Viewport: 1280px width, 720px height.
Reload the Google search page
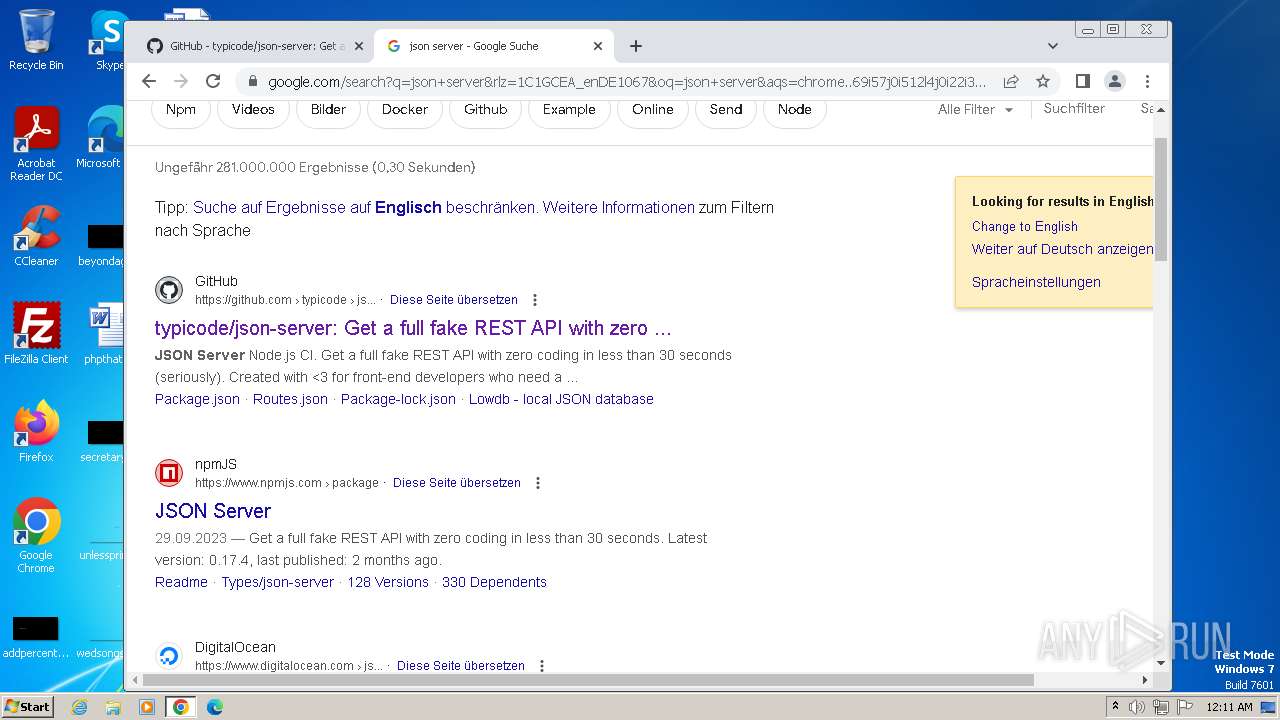213,81
